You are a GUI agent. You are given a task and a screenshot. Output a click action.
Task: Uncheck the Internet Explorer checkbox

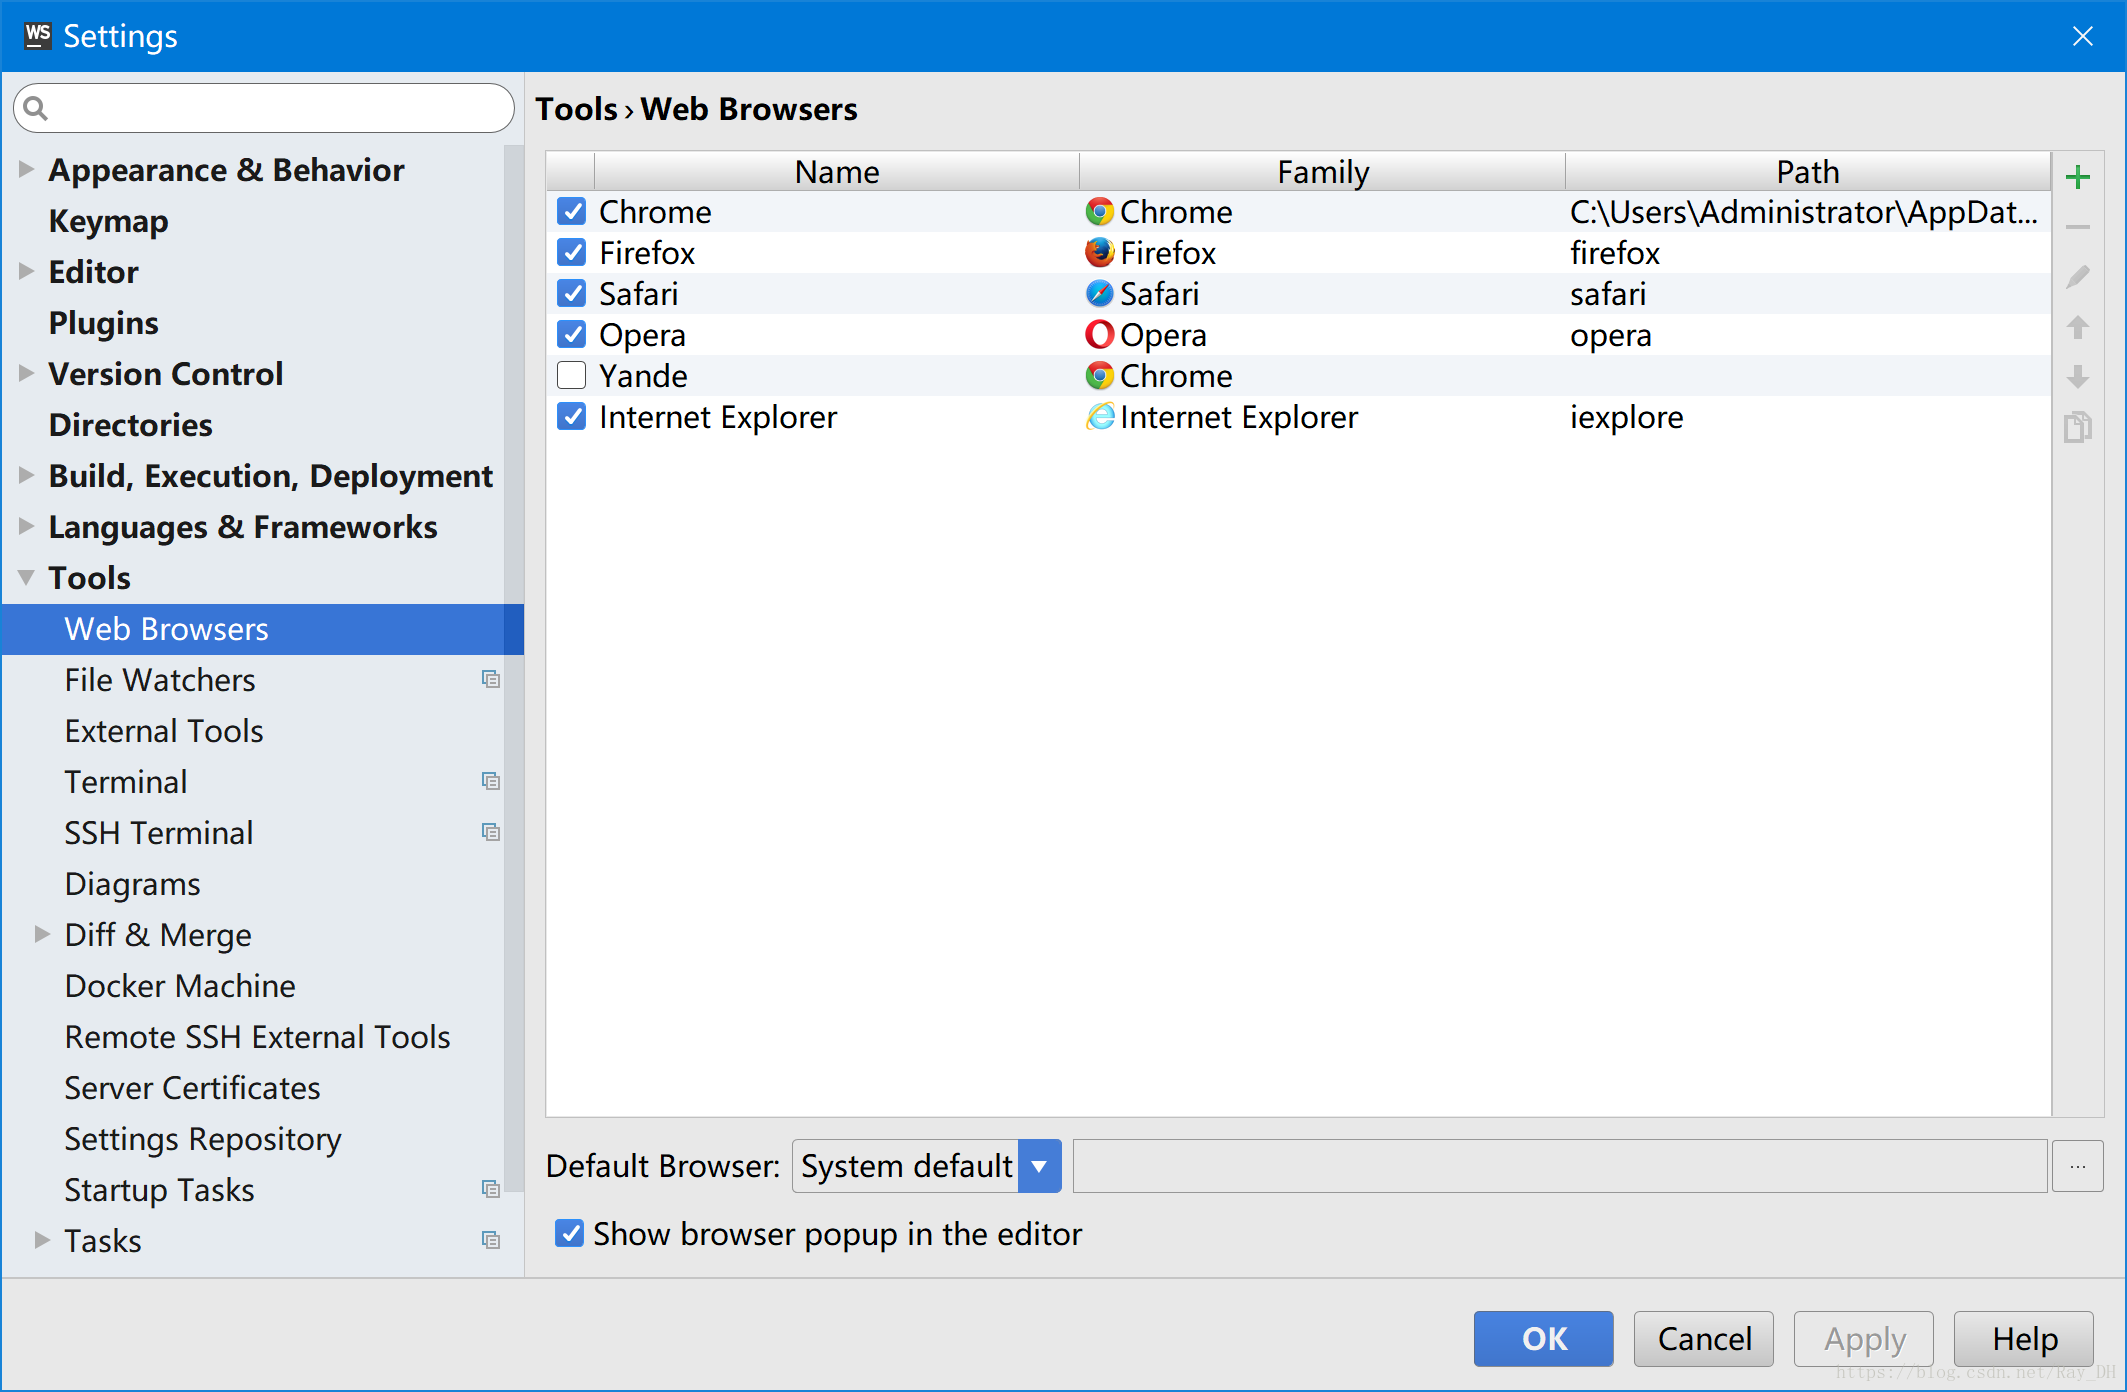click(x=572, y=417)
